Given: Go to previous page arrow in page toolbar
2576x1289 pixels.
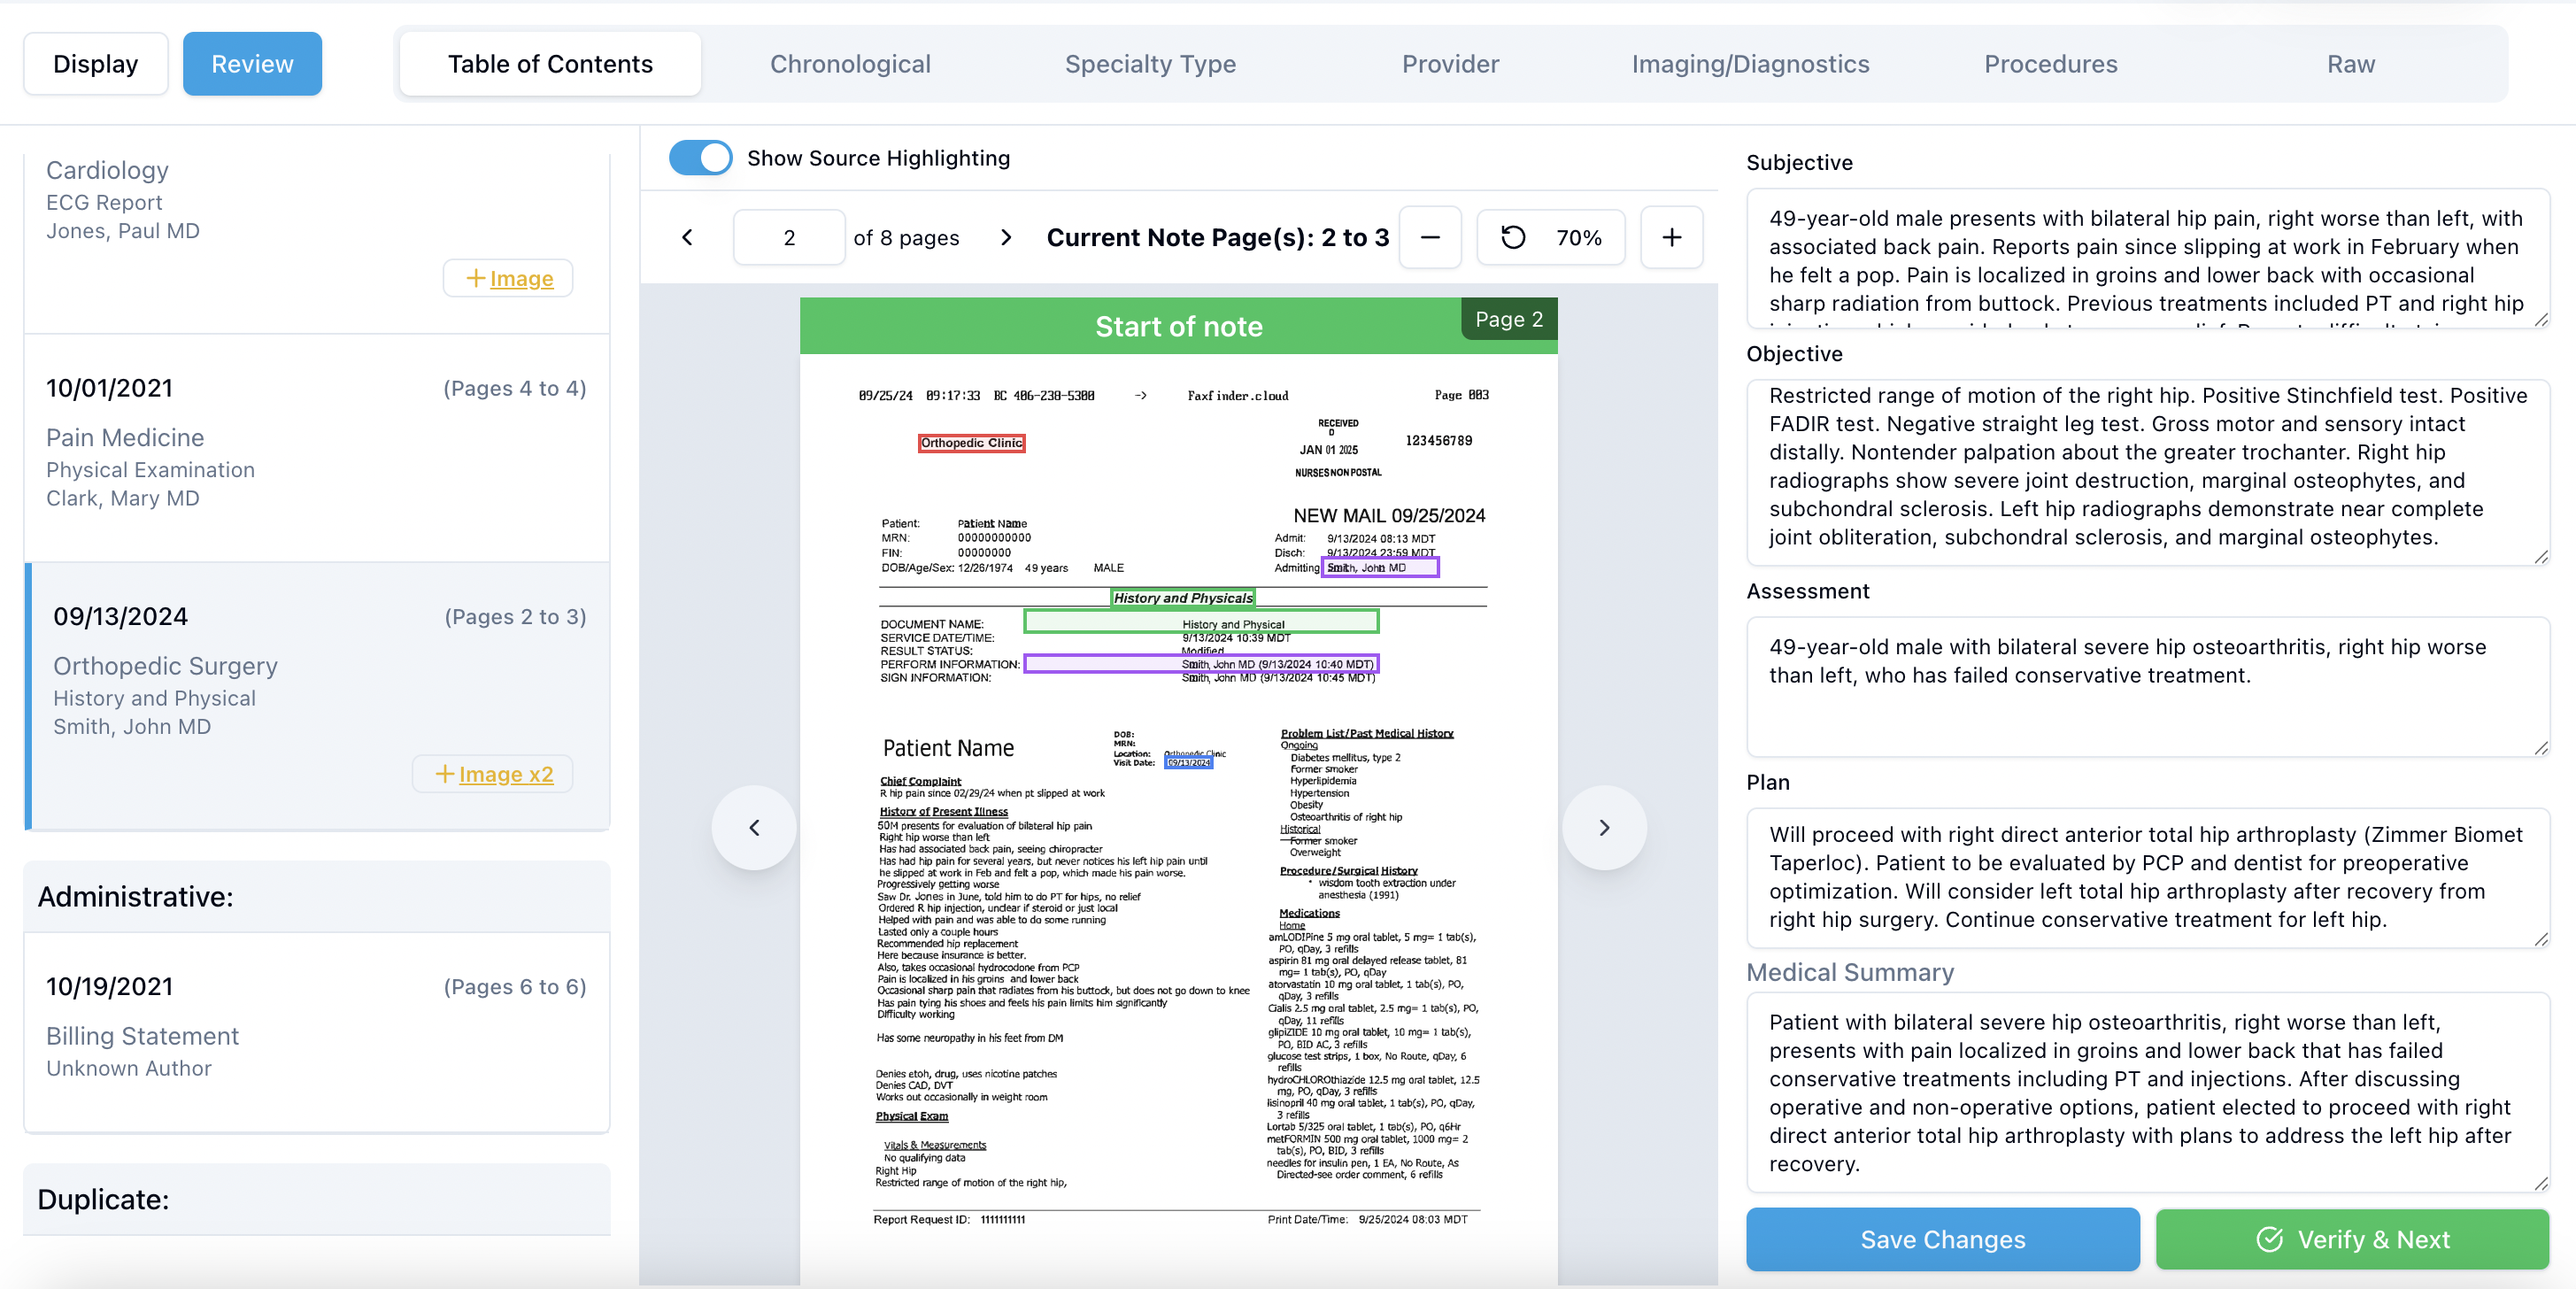Looking at the screenshot, I should coord(687,238).
